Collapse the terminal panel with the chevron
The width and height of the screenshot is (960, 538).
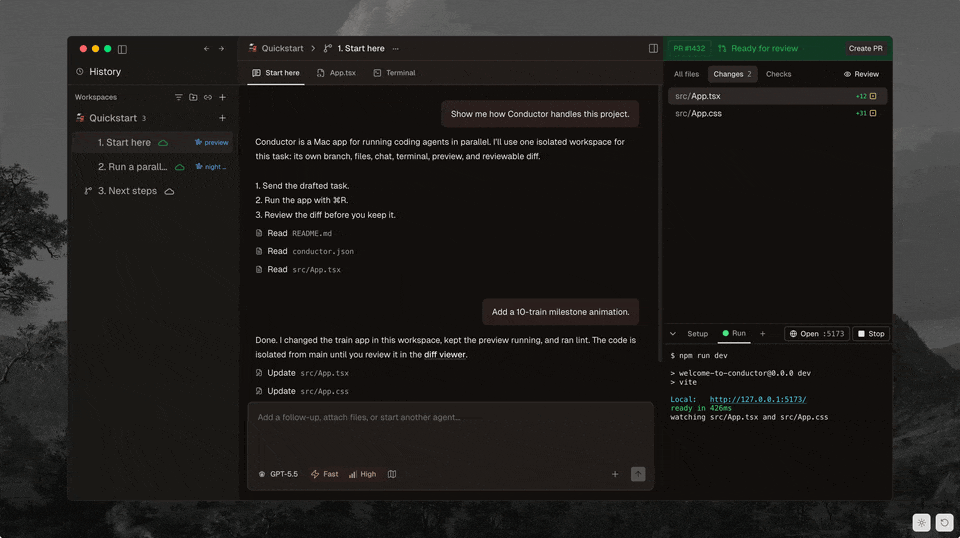click(x=673, y=334)
